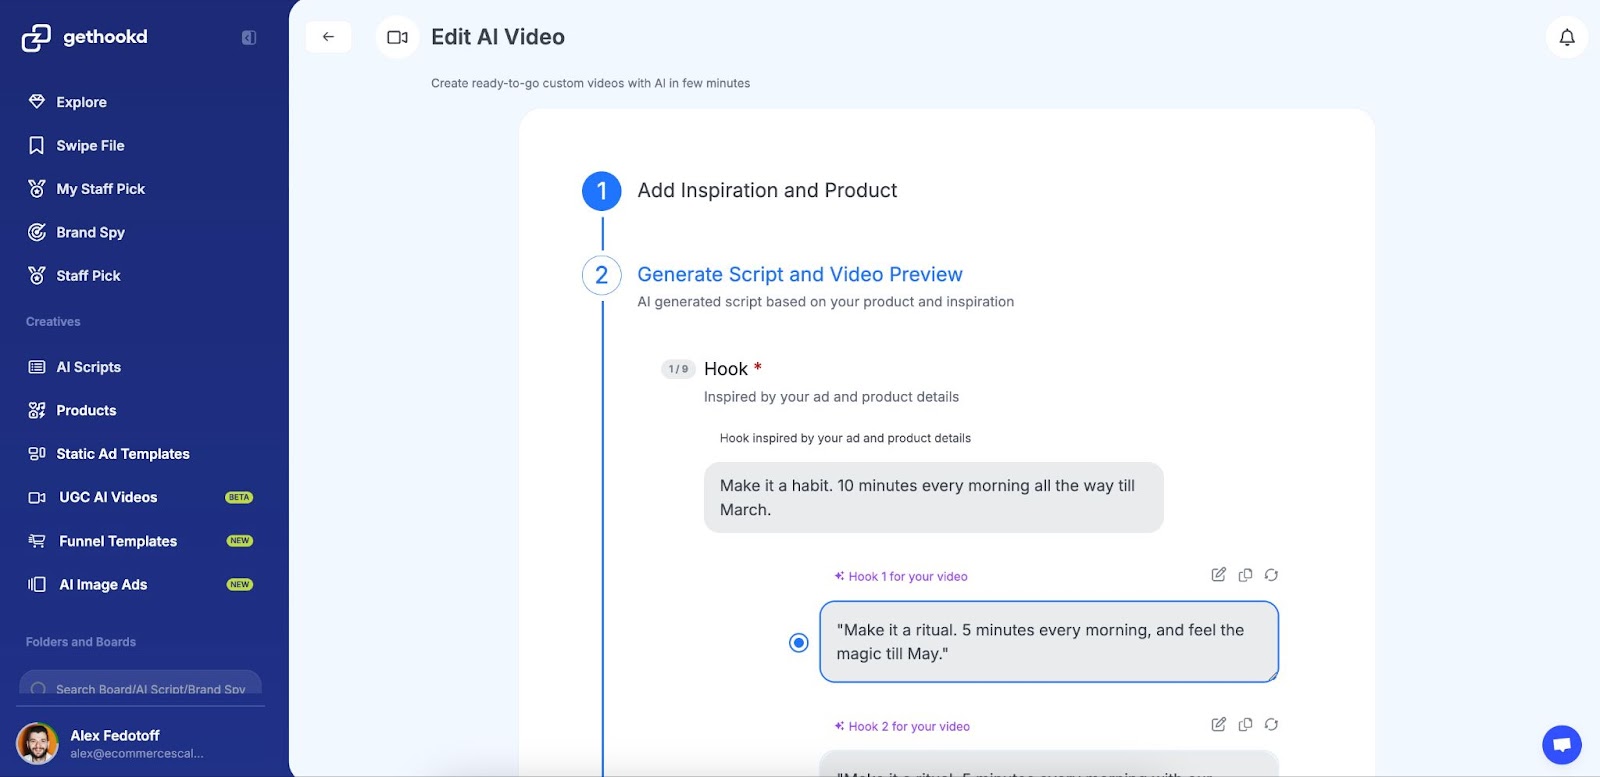Select the Hook 1 radio button
The height and width of the screenshot is (777, 1600).
pos(798,643)
